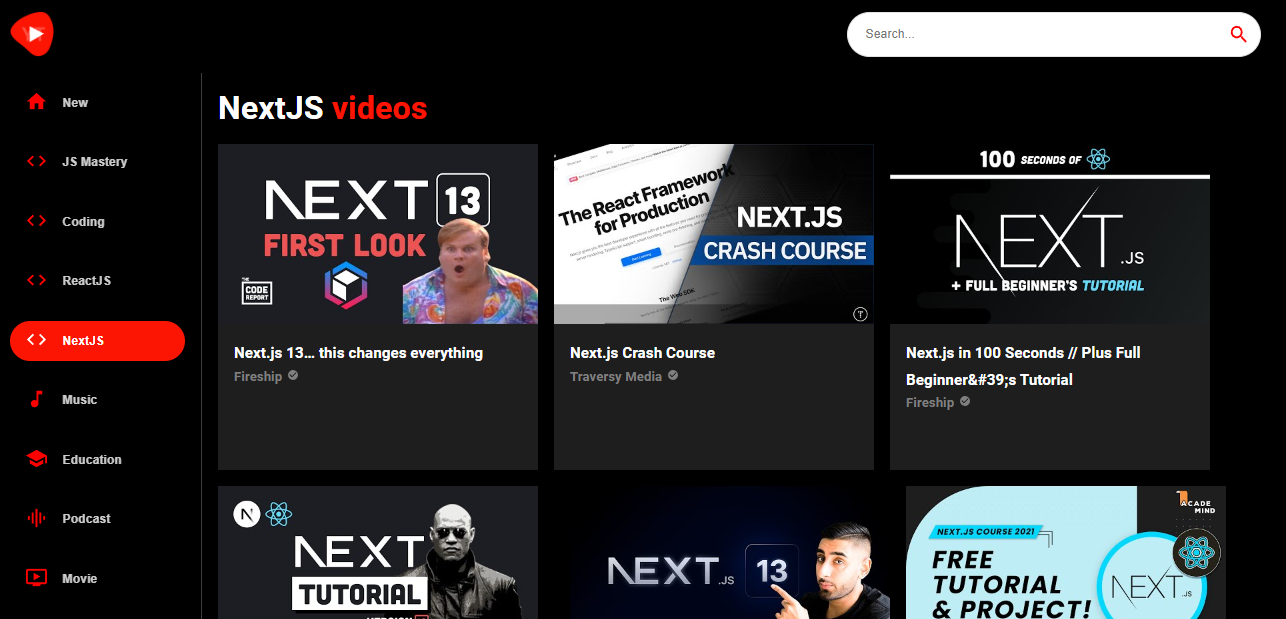Click the Movie screen icon

click(37, 578)
